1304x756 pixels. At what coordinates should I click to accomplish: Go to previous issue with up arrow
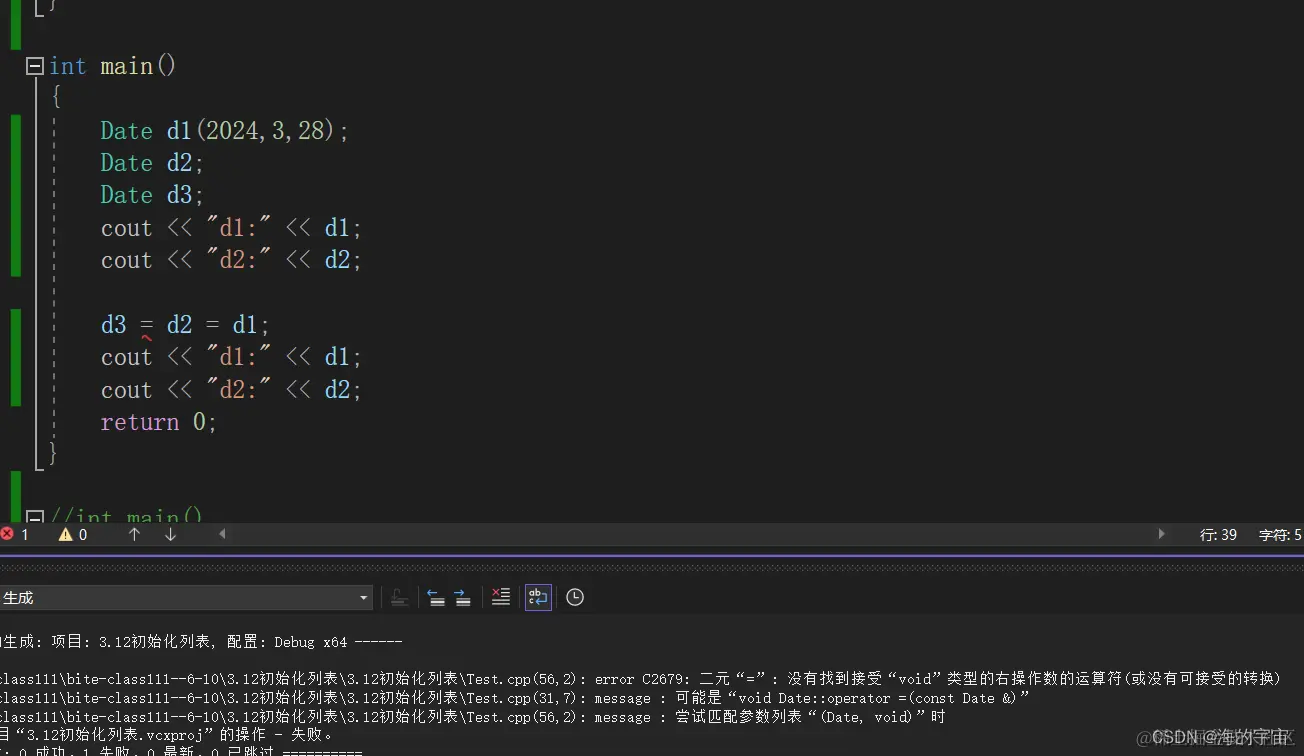tap(134, 535)
